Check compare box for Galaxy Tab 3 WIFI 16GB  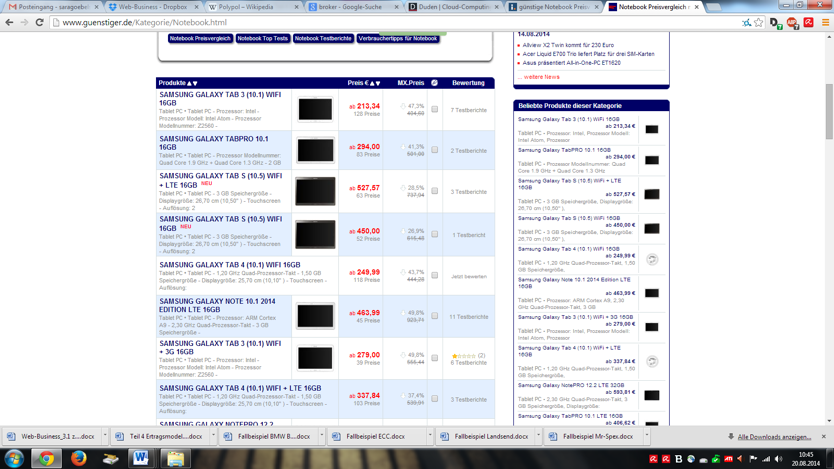tap(435, 109)
